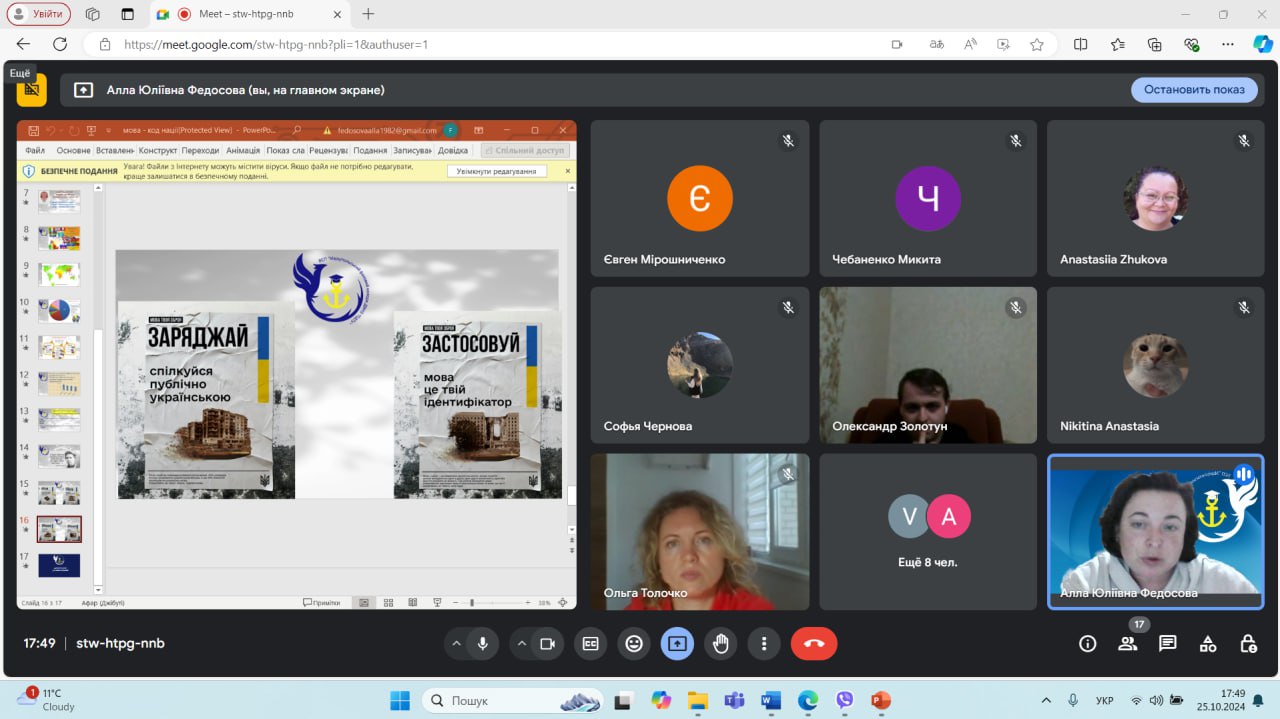The image size is (1280, 719).
Task: Toggle the camera in Meet toolbar
Action: (x=547, y=643)
